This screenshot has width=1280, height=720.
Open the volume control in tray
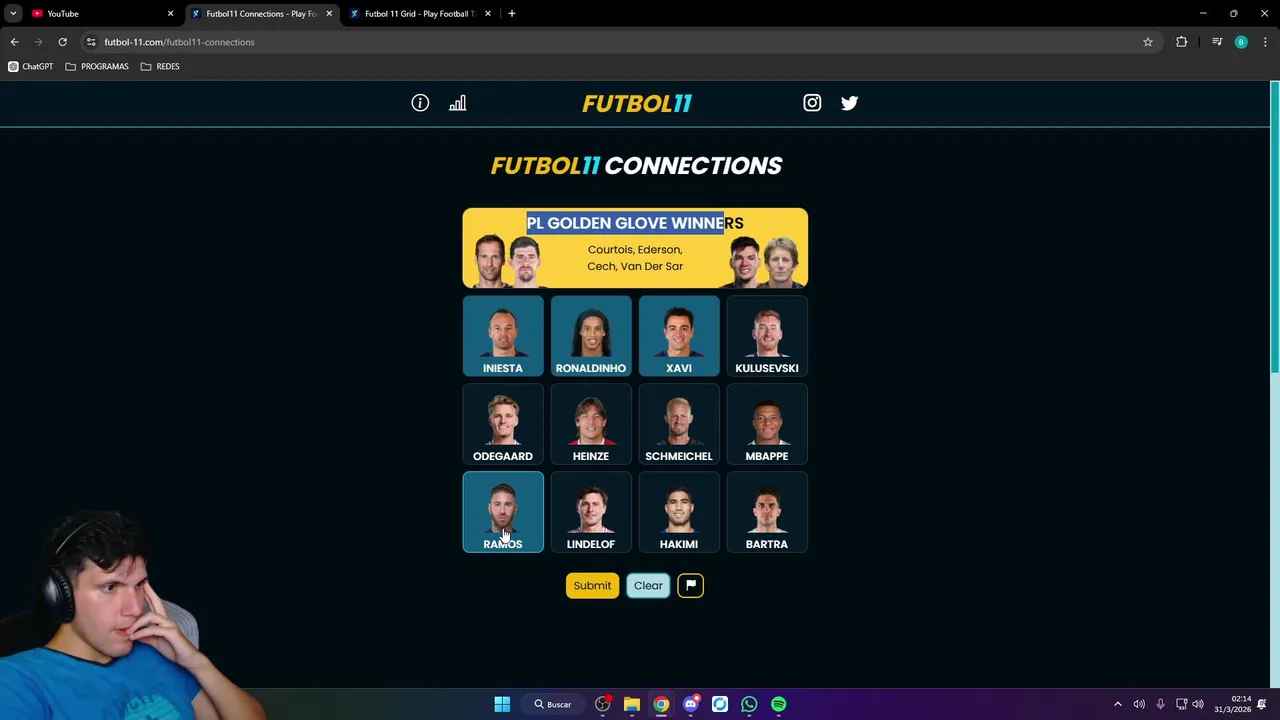click(x=1139, y=704)
